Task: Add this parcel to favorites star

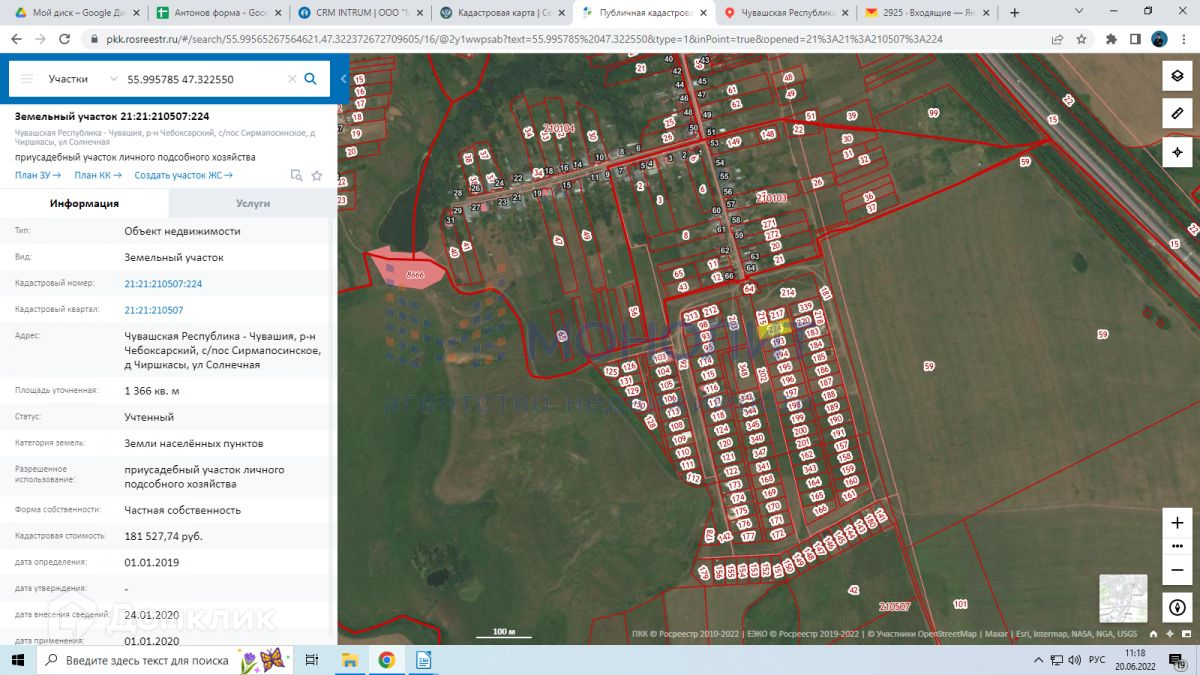Action: pos(317,175)
